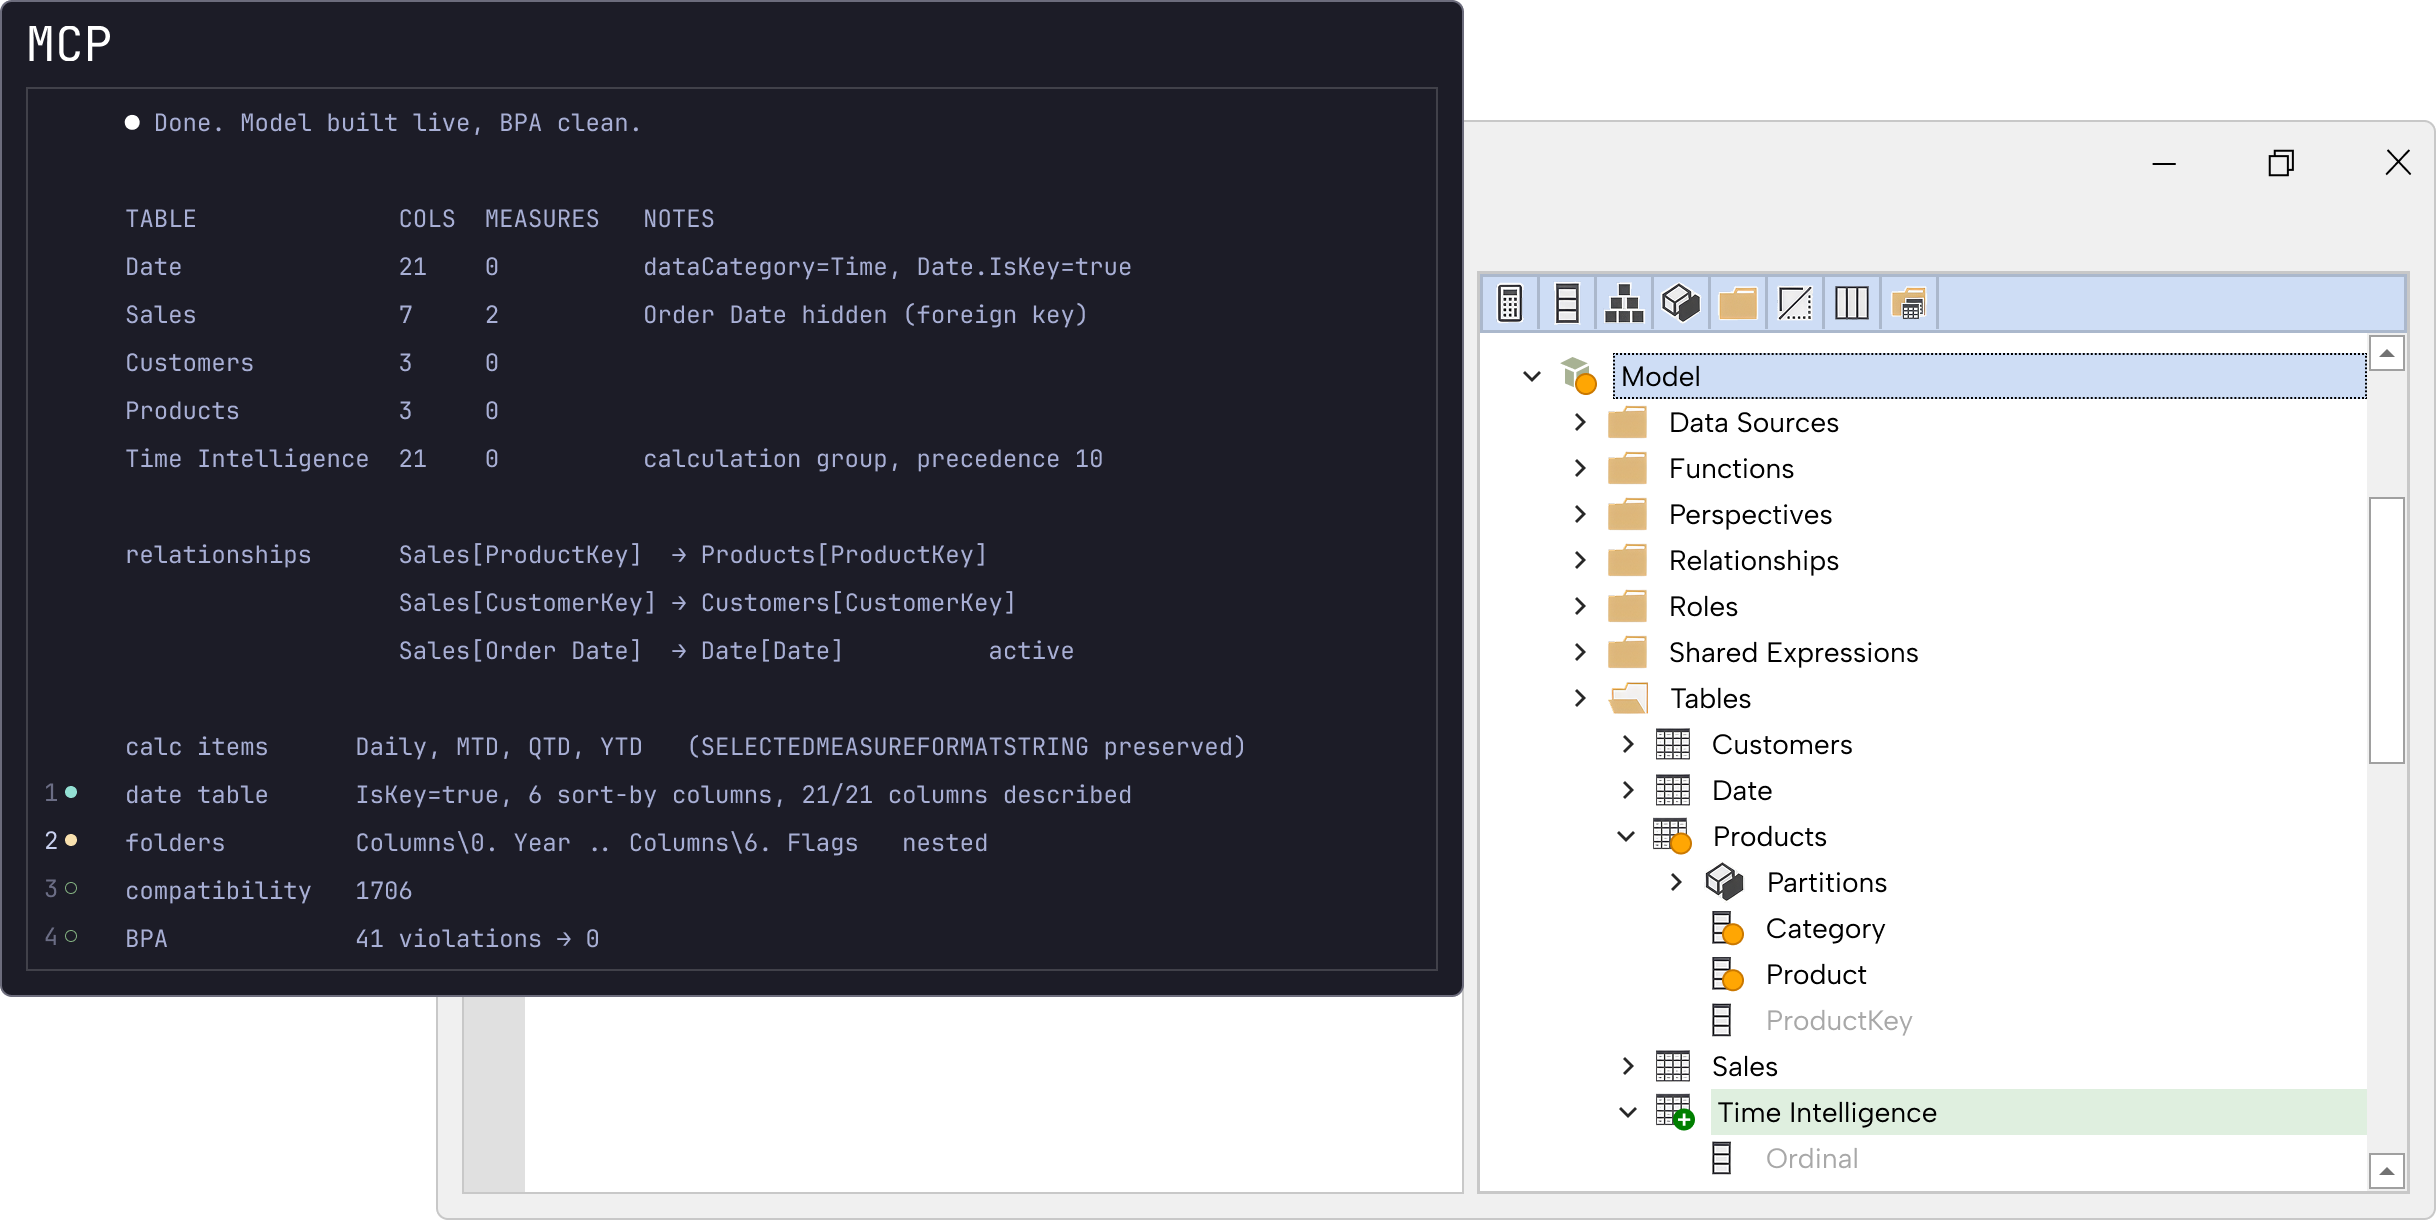Image resolution: width=2436 pixels, height=1220 pixels.
Task: Click the Sales table icon
Action: pyautogui.click(x=1673, y=1066)
